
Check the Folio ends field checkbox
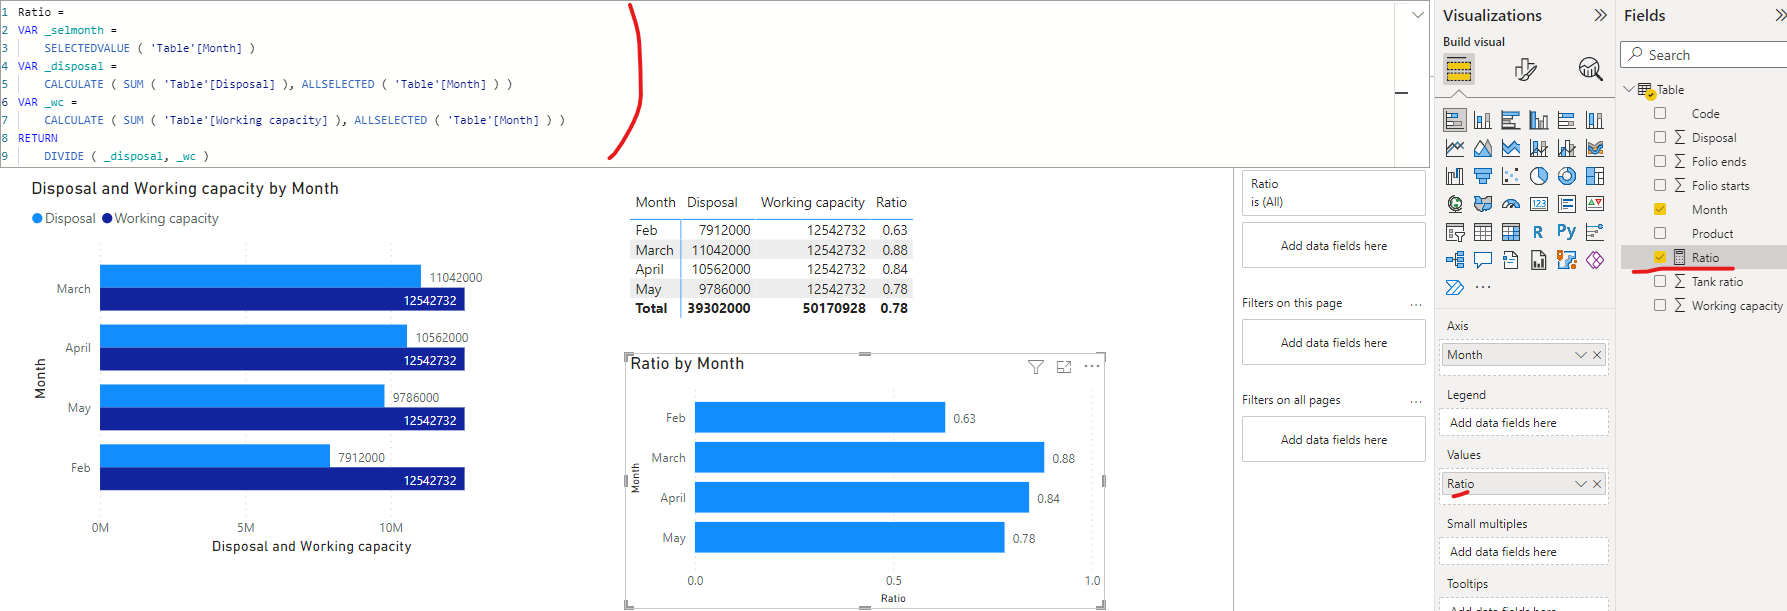click(1660, 161)
